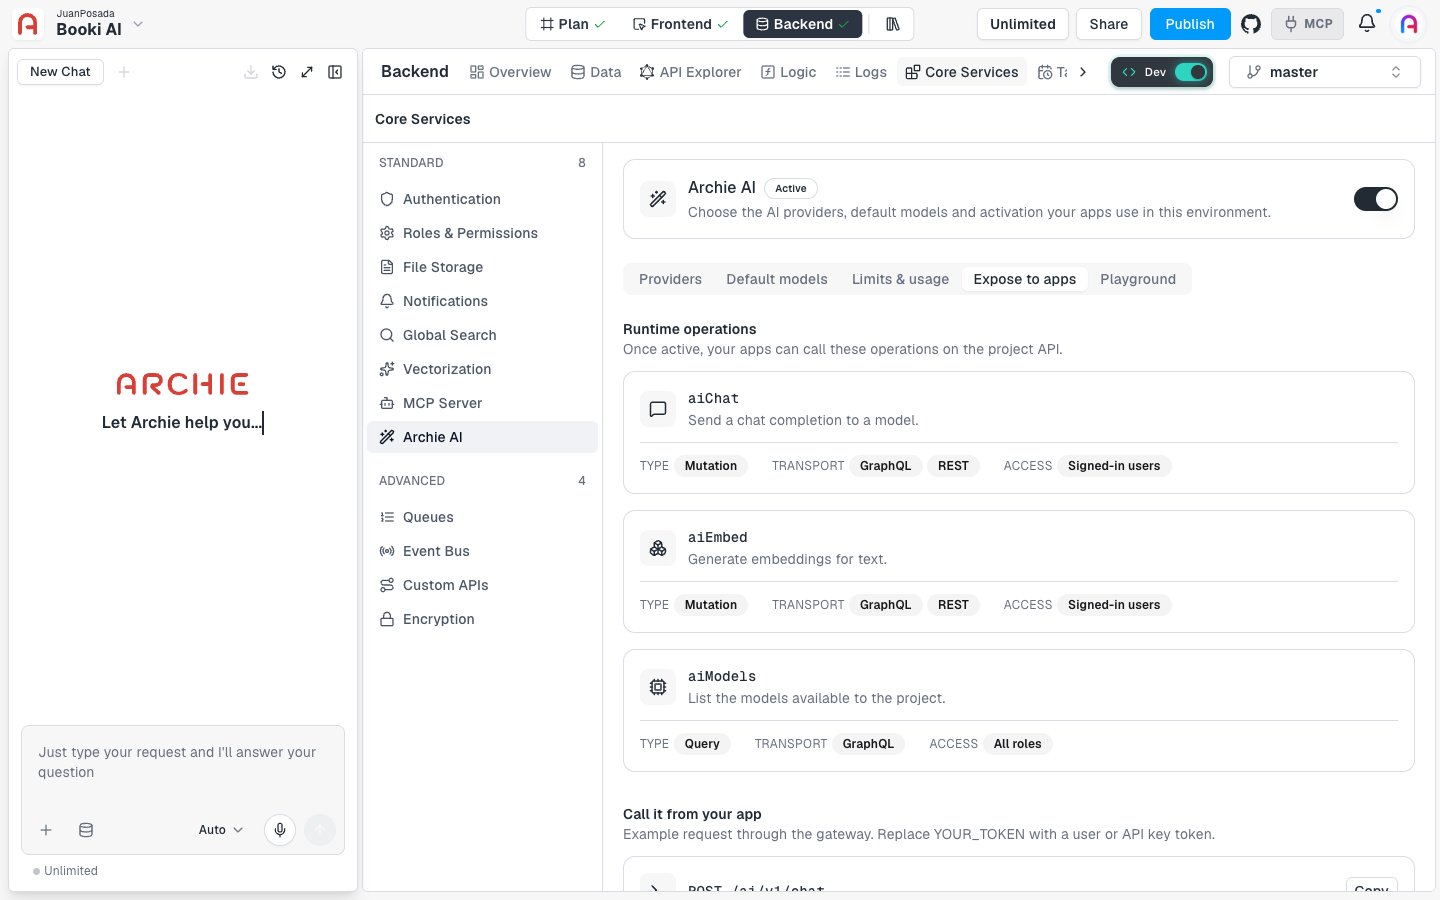The width and height of the screenshot is (1440, 900).
Task: Click the microphone voice input button
Action: pos(280,829)
